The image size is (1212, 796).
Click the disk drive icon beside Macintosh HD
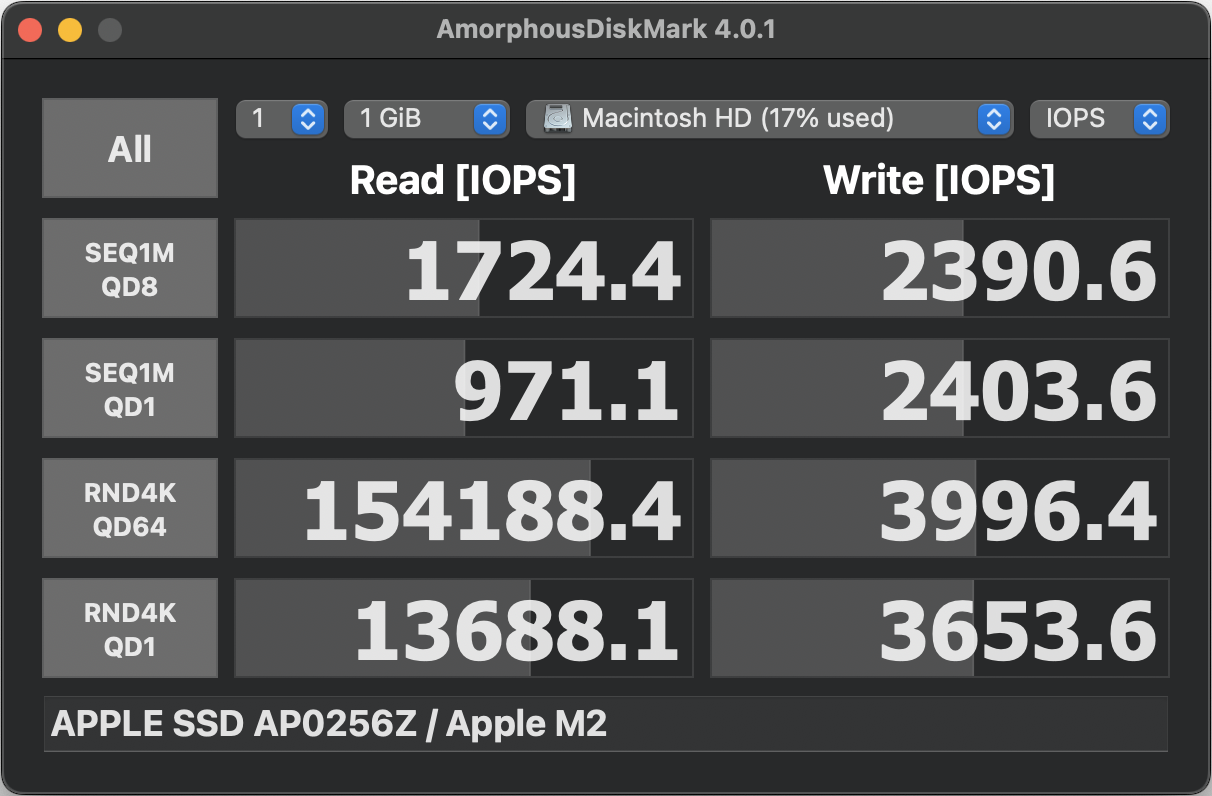tap(555, 119)
